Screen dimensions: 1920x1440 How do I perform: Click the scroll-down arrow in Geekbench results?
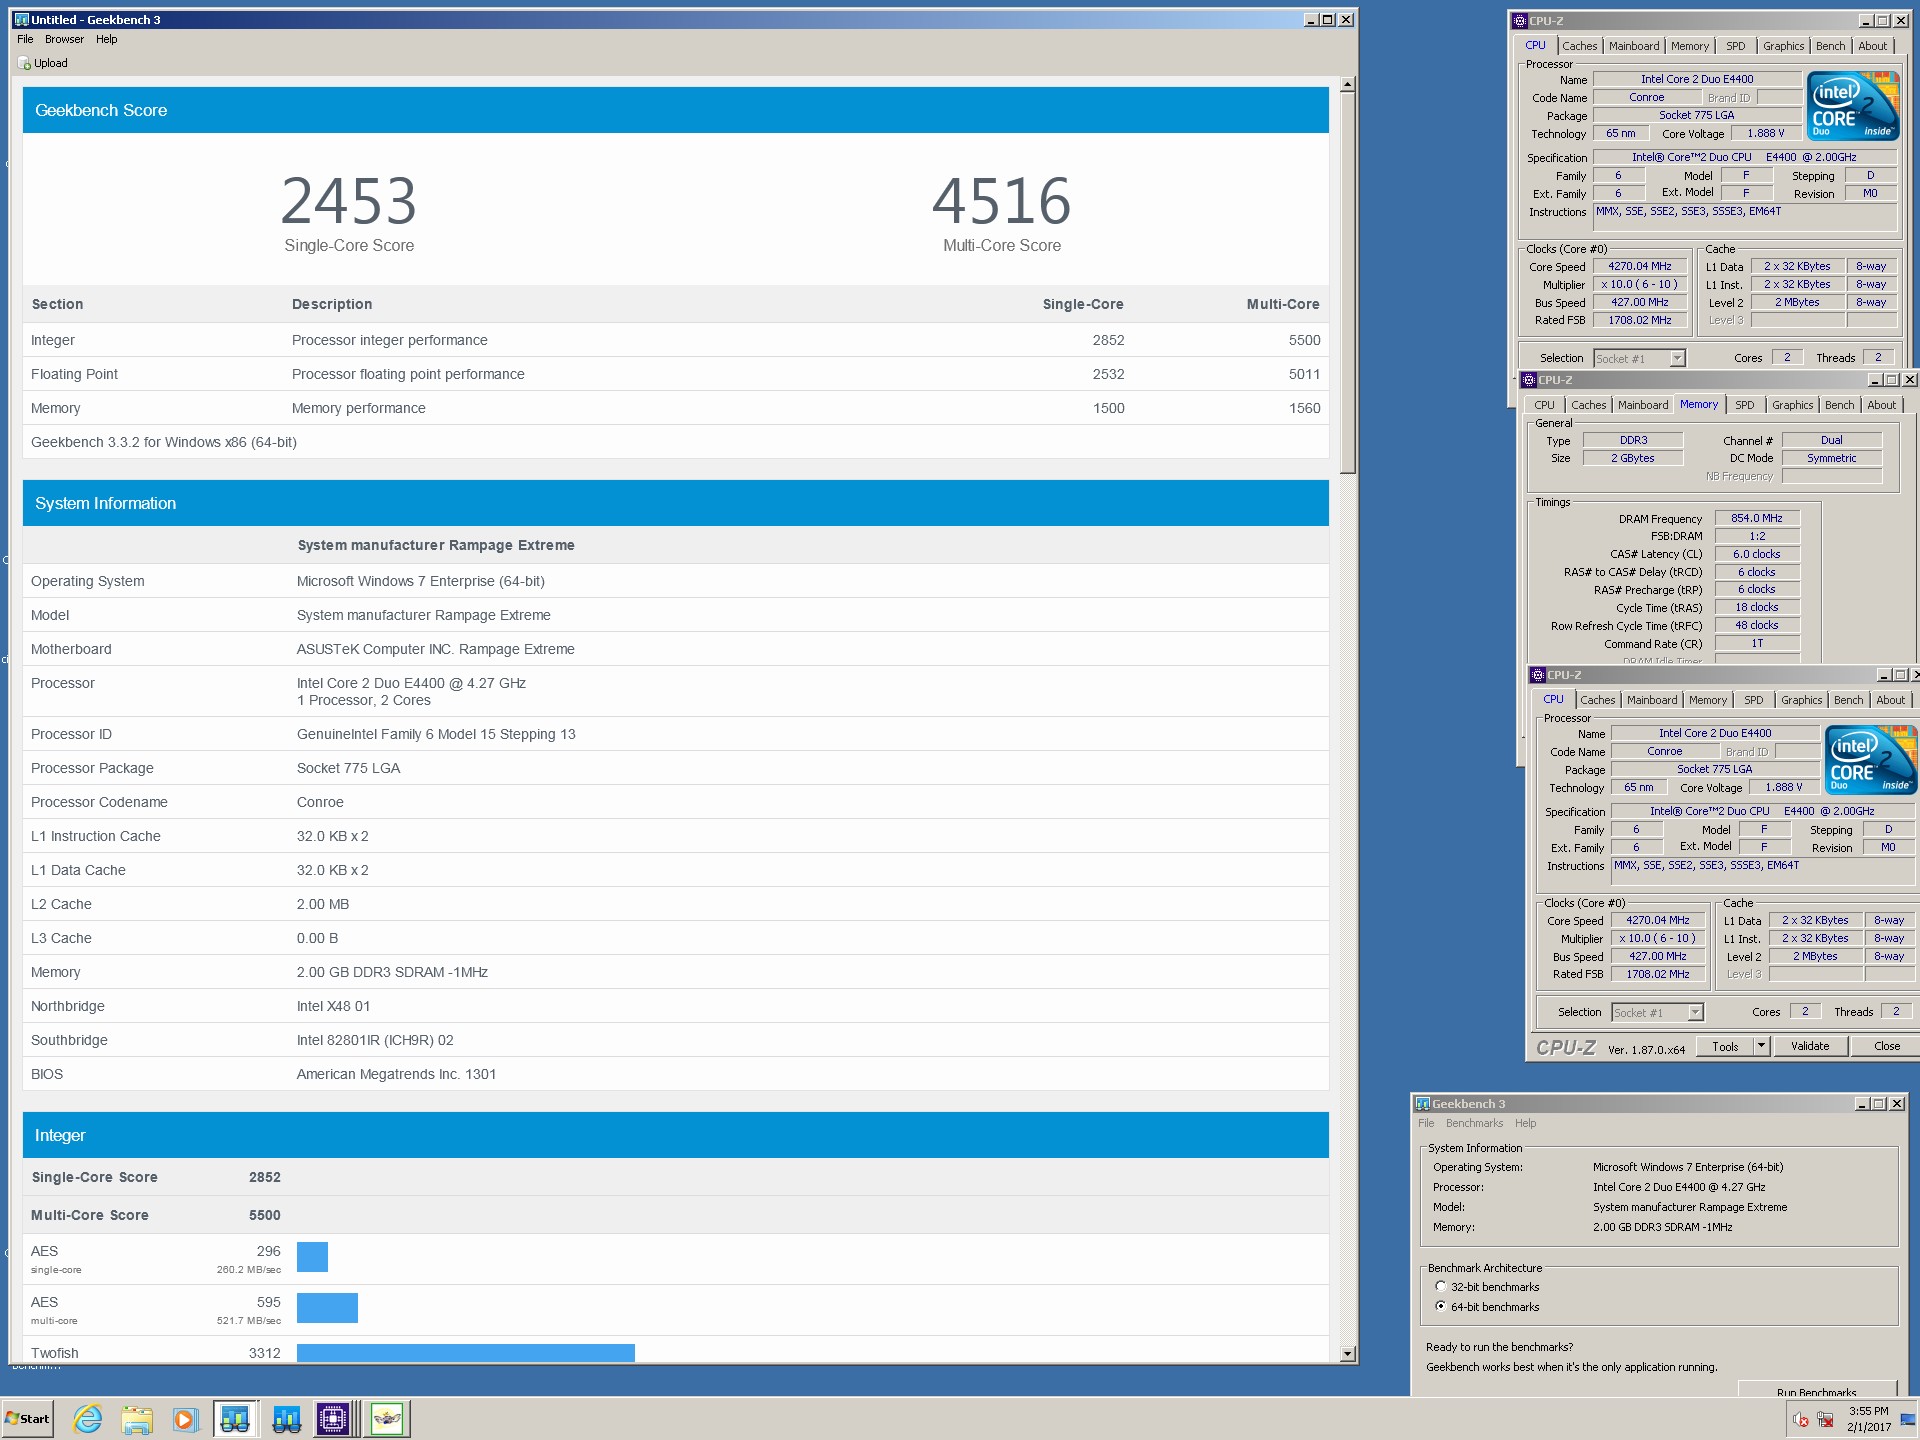click(x=1347, y=1354)
